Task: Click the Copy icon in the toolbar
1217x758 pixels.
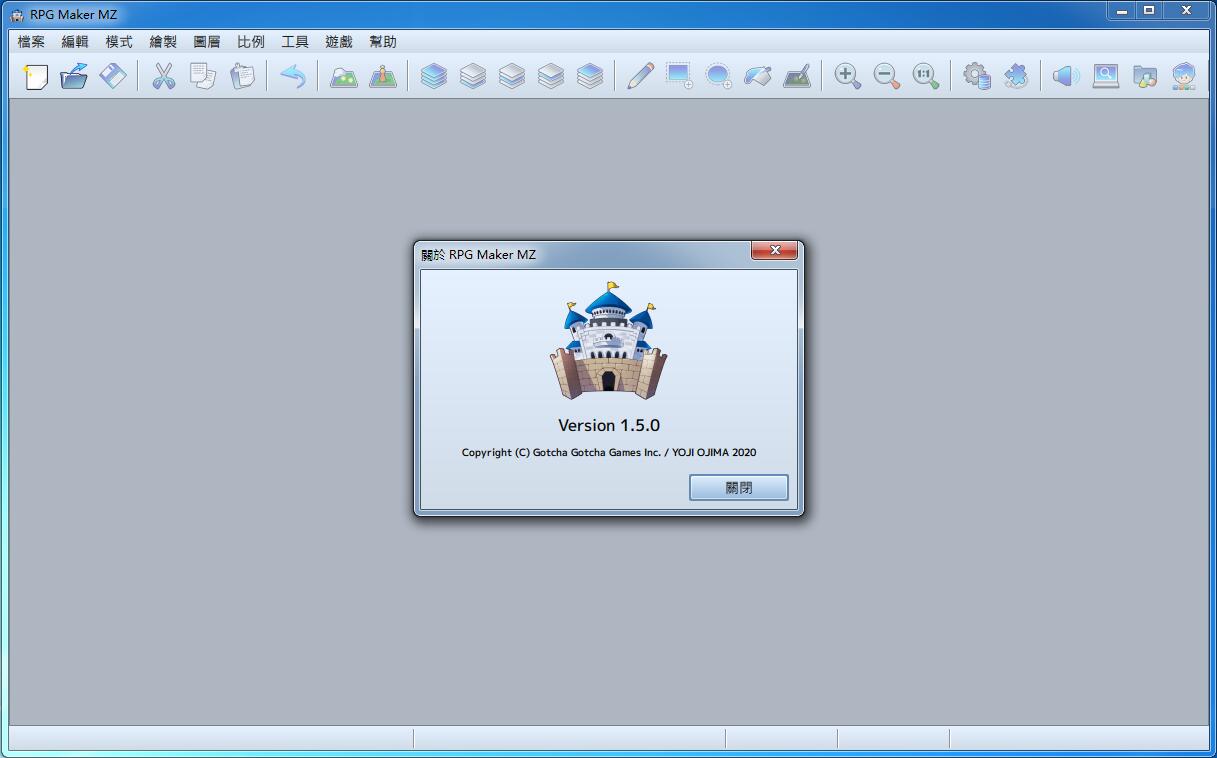Action: click(x=203, y=76)
